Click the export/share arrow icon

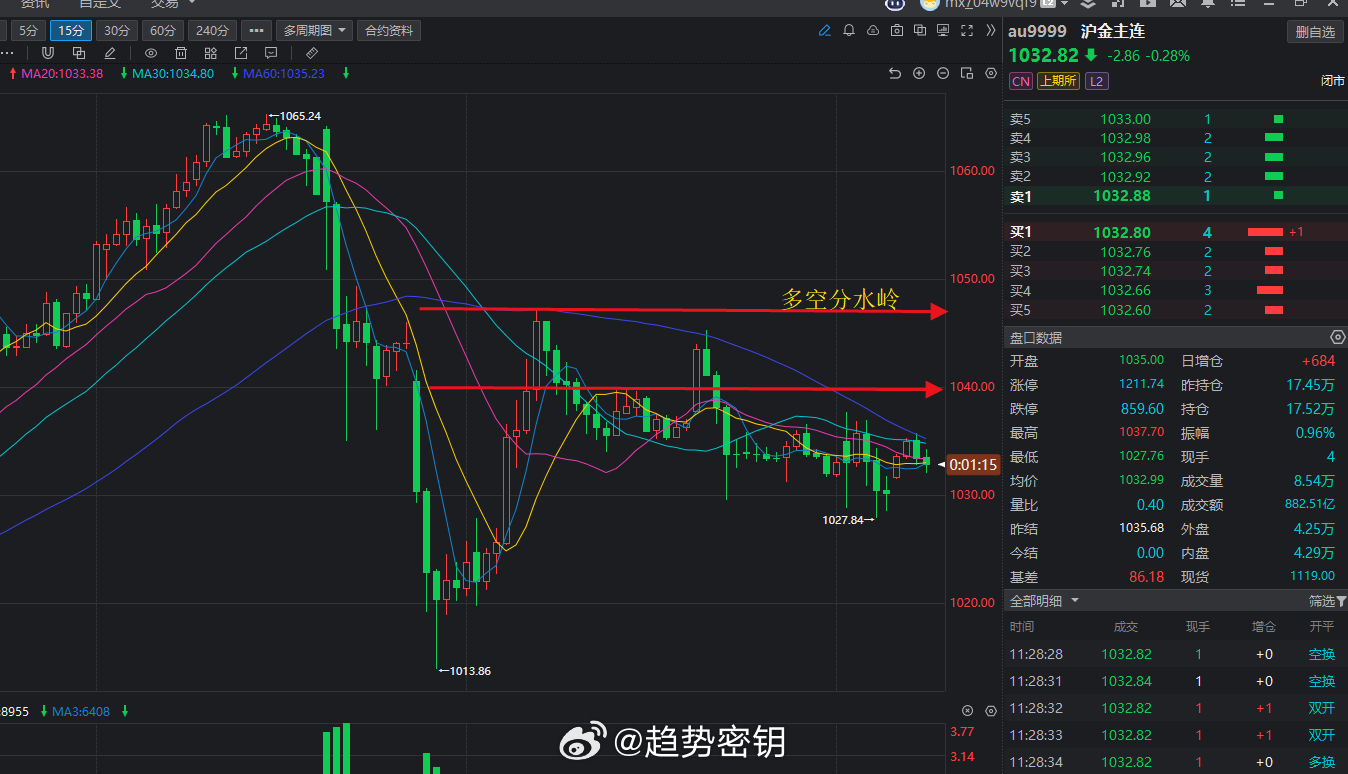tap(241, 53)
